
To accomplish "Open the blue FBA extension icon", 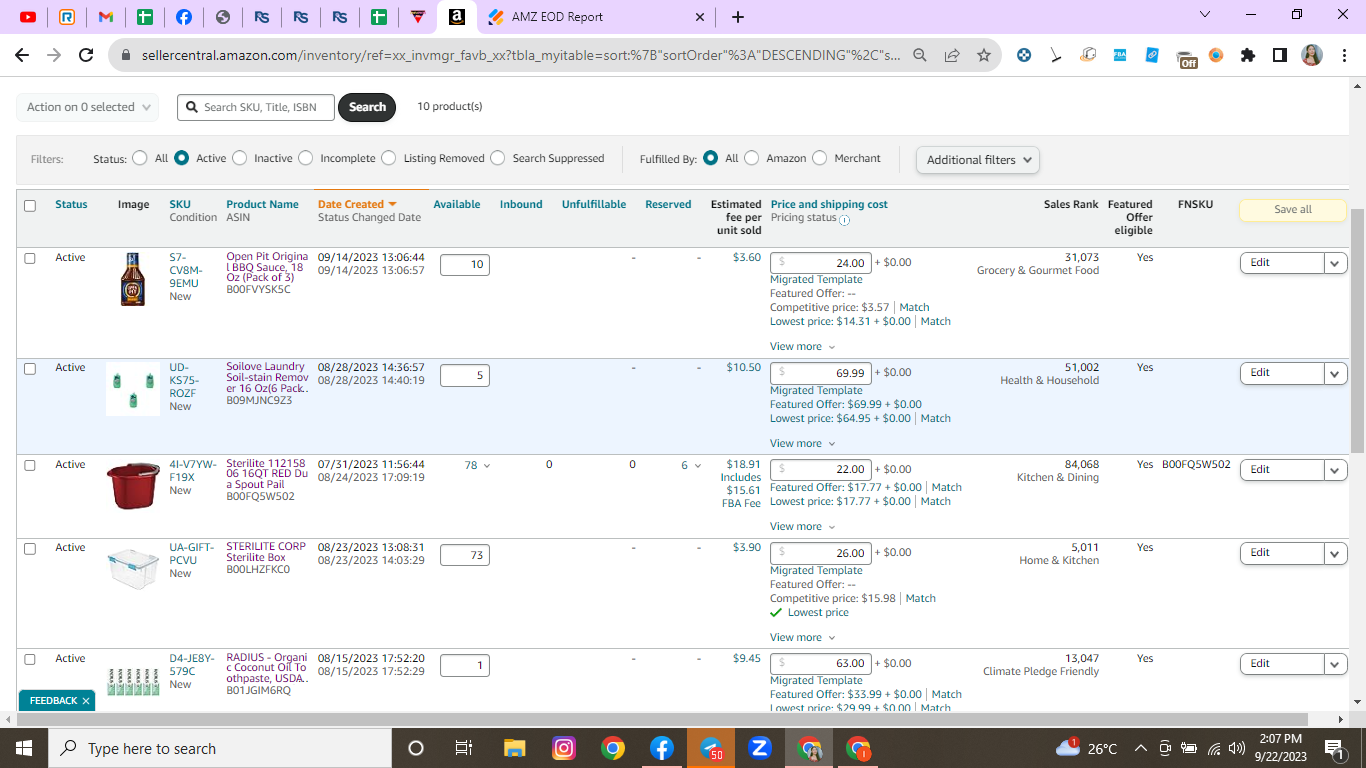I will click(1120, 56).
